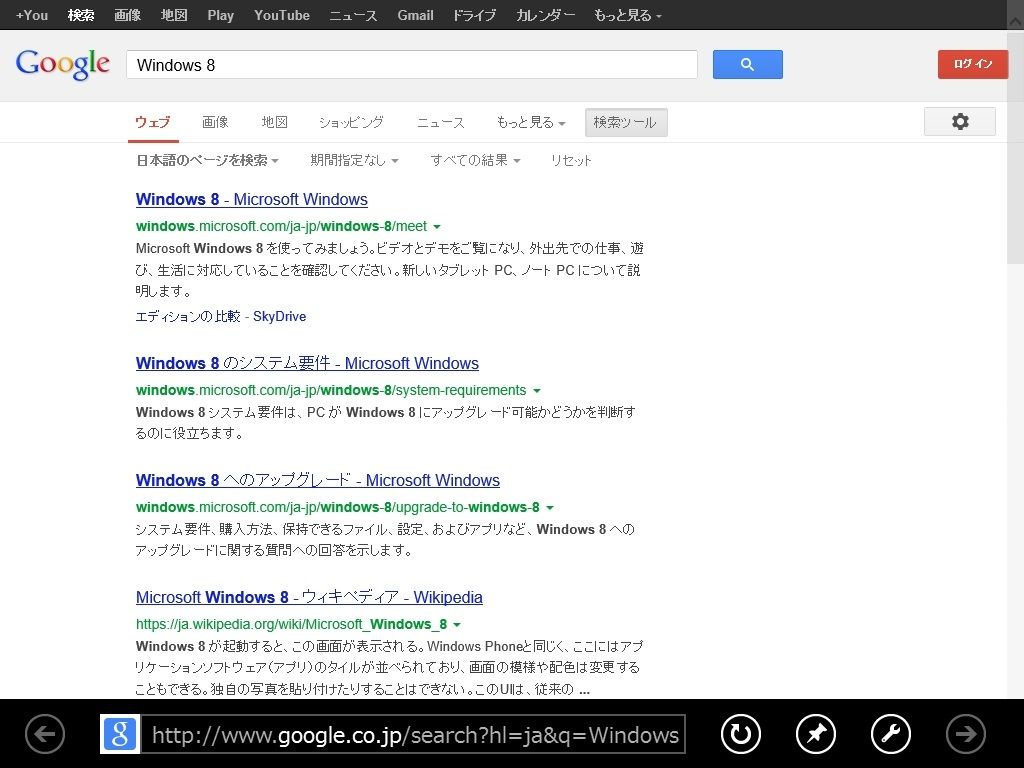1024x768 pixels.
Task: Open the settings gear menu
Action: (959, 121)
